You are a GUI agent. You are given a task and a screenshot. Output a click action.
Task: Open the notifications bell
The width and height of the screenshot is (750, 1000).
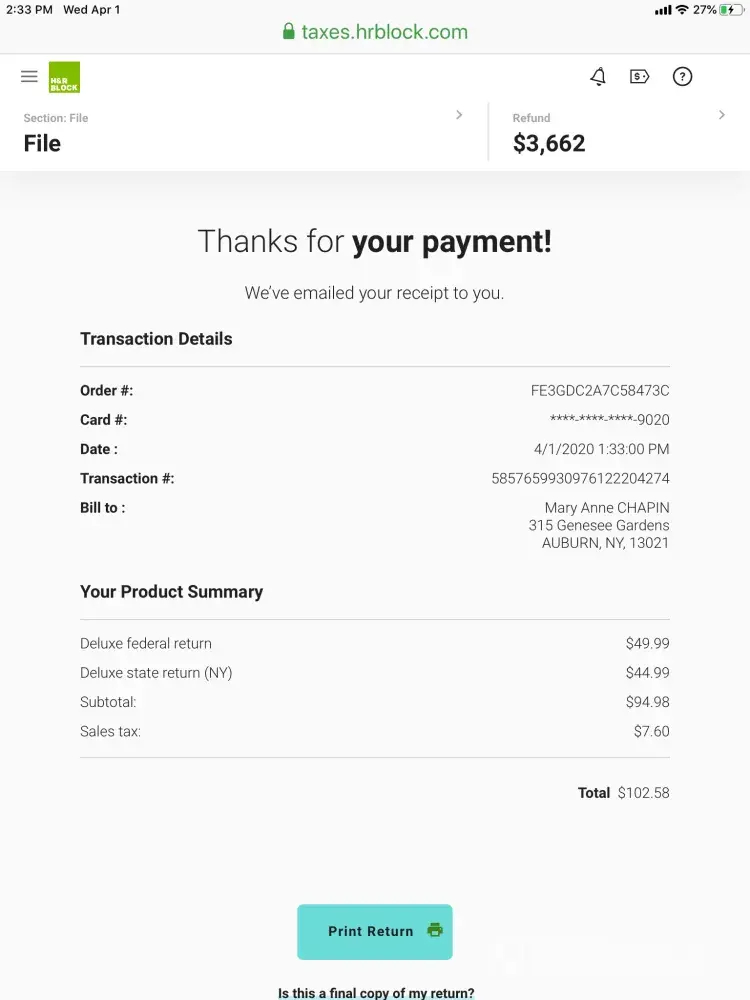[598, 77]
